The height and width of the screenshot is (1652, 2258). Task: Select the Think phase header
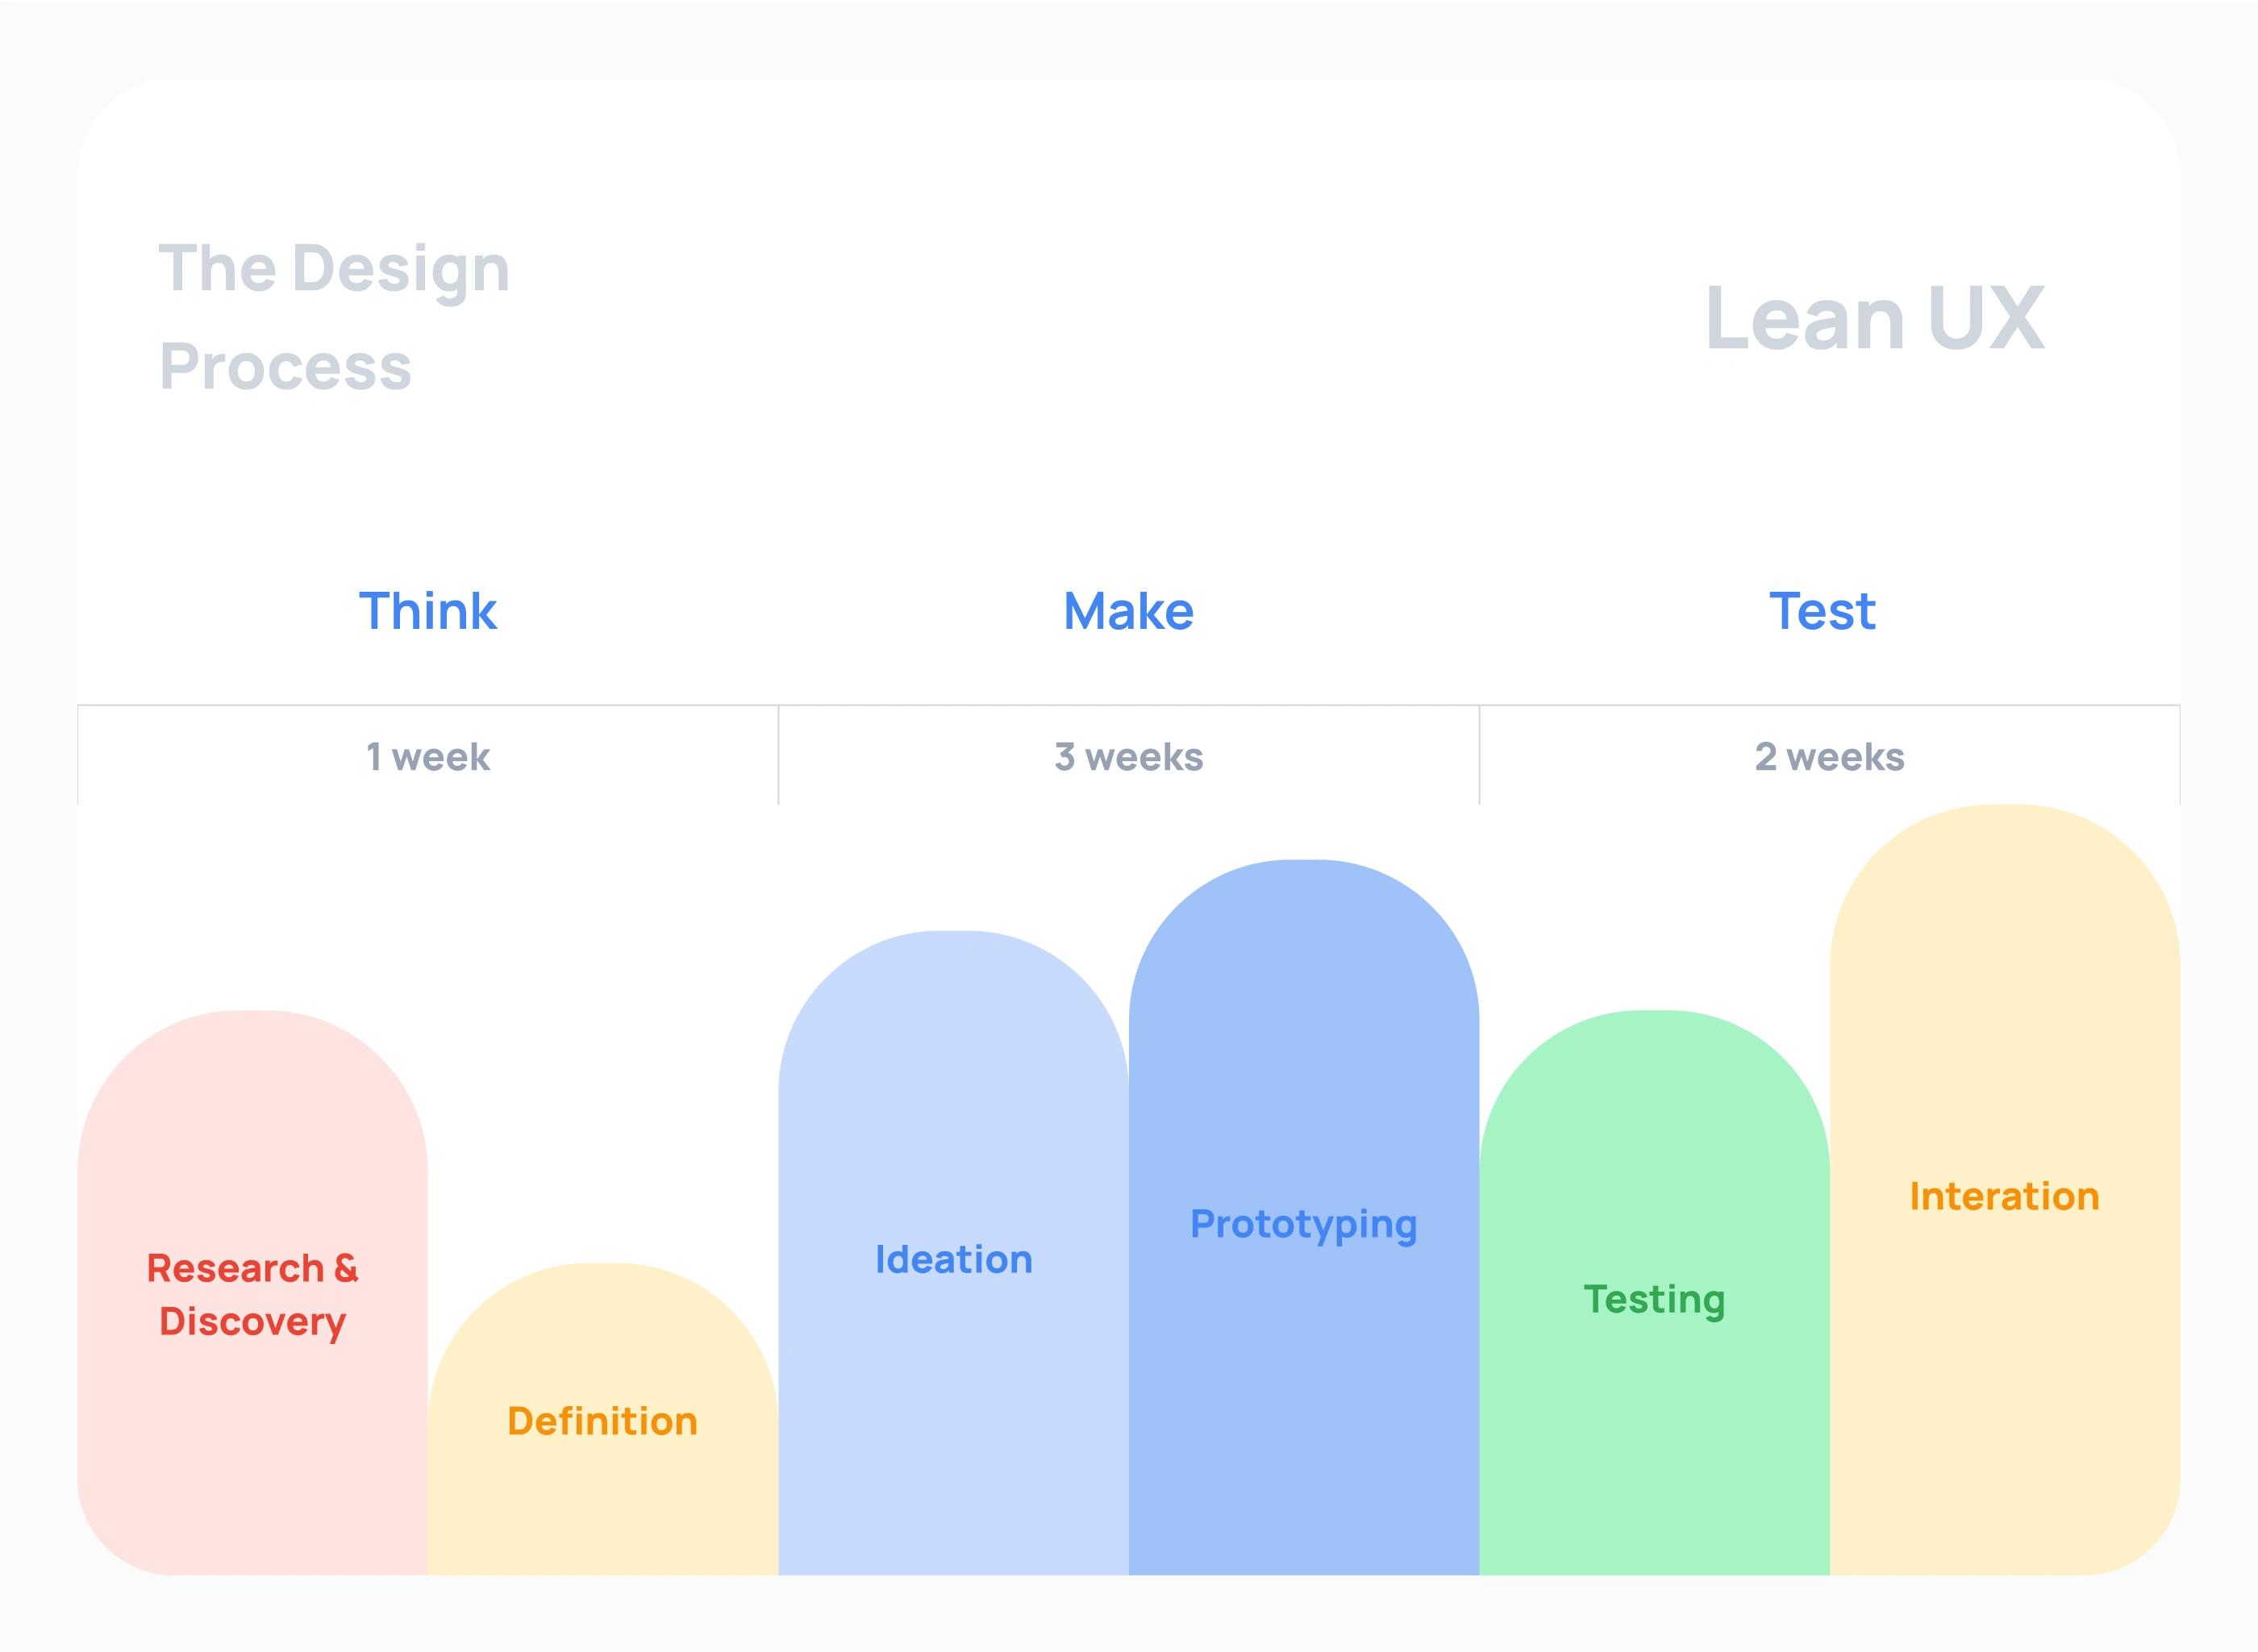(428, 611)
